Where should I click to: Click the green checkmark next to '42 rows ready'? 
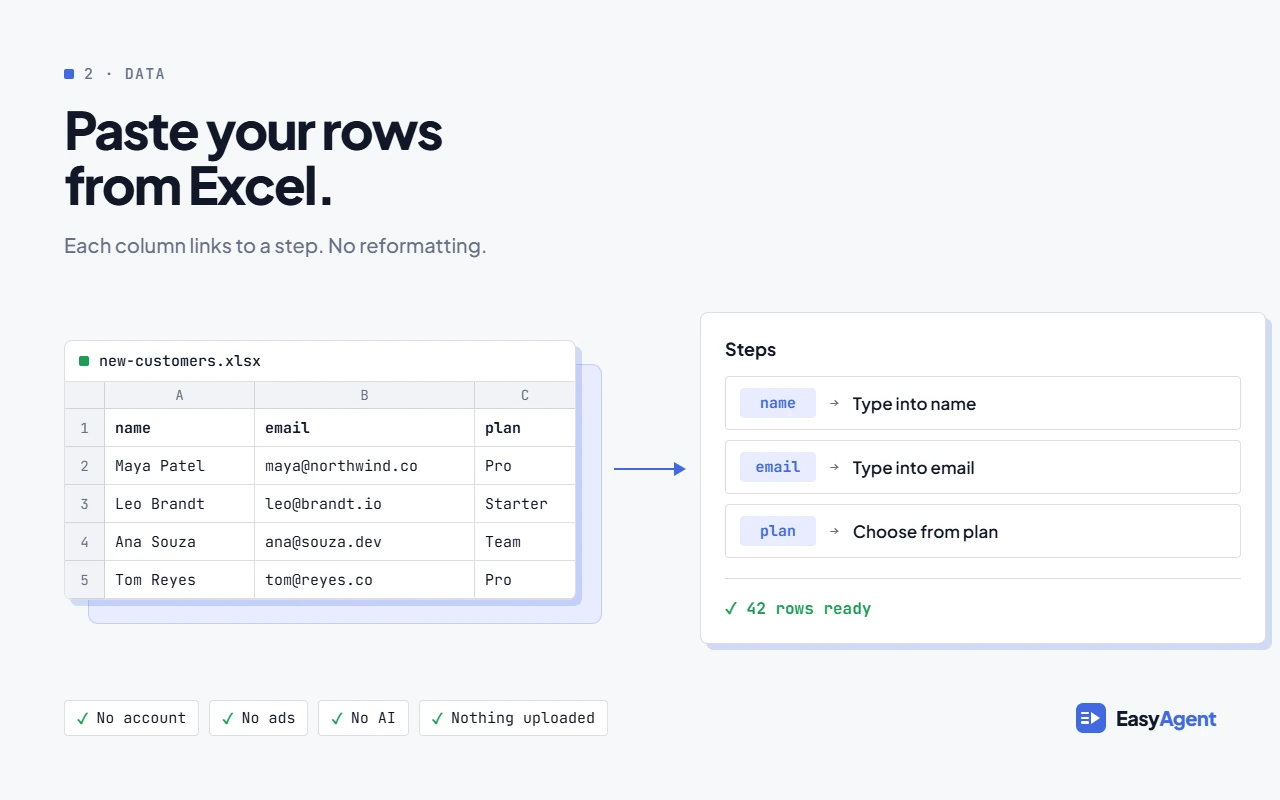click(x=731, y=608)
